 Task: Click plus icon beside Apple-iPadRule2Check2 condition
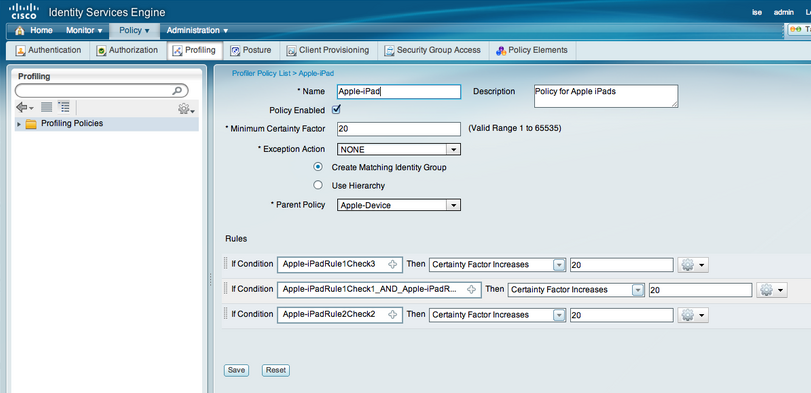click(x=393, y=314)
